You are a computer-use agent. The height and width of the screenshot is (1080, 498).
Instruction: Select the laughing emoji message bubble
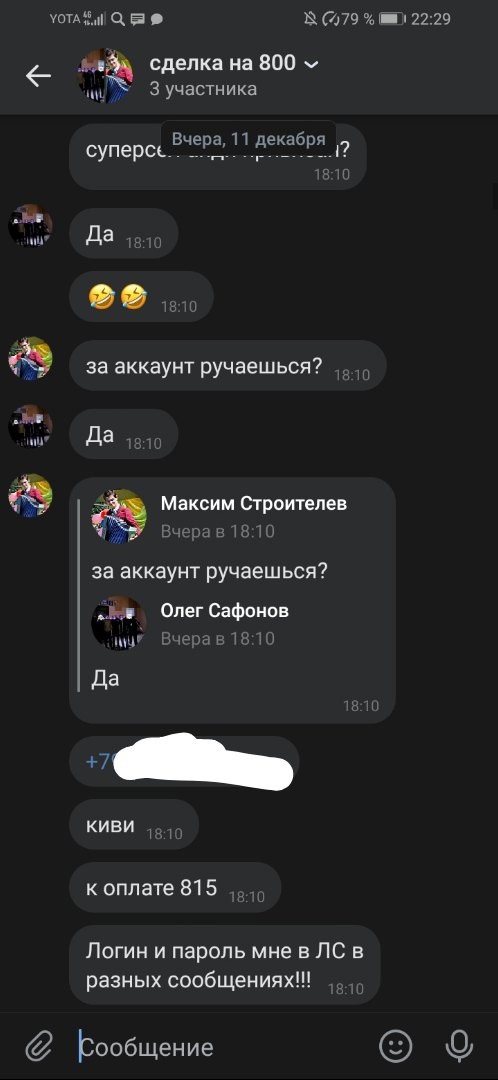141,297
